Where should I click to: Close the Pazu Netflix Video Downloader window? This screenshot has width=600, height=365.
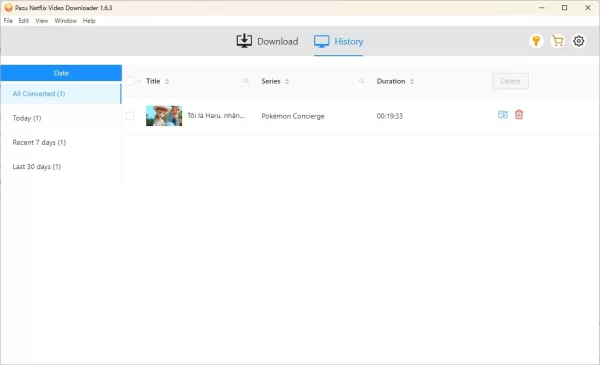pyautogui.click(x=588, y=8)
